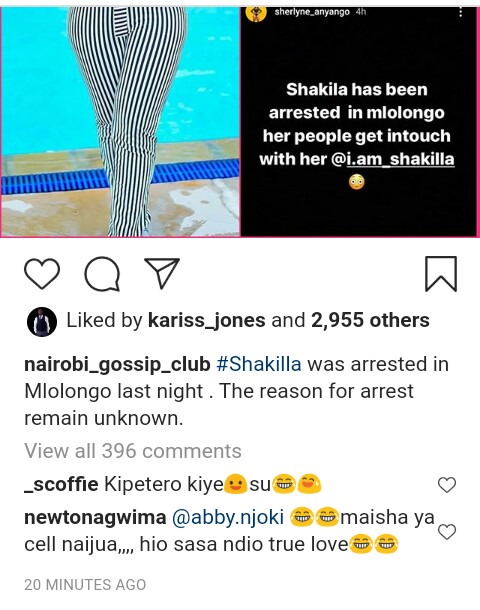The height and width of the screenshot is (610, 480).
Task: Open _scoffie commenter profile
Action: tap(61, 485)
